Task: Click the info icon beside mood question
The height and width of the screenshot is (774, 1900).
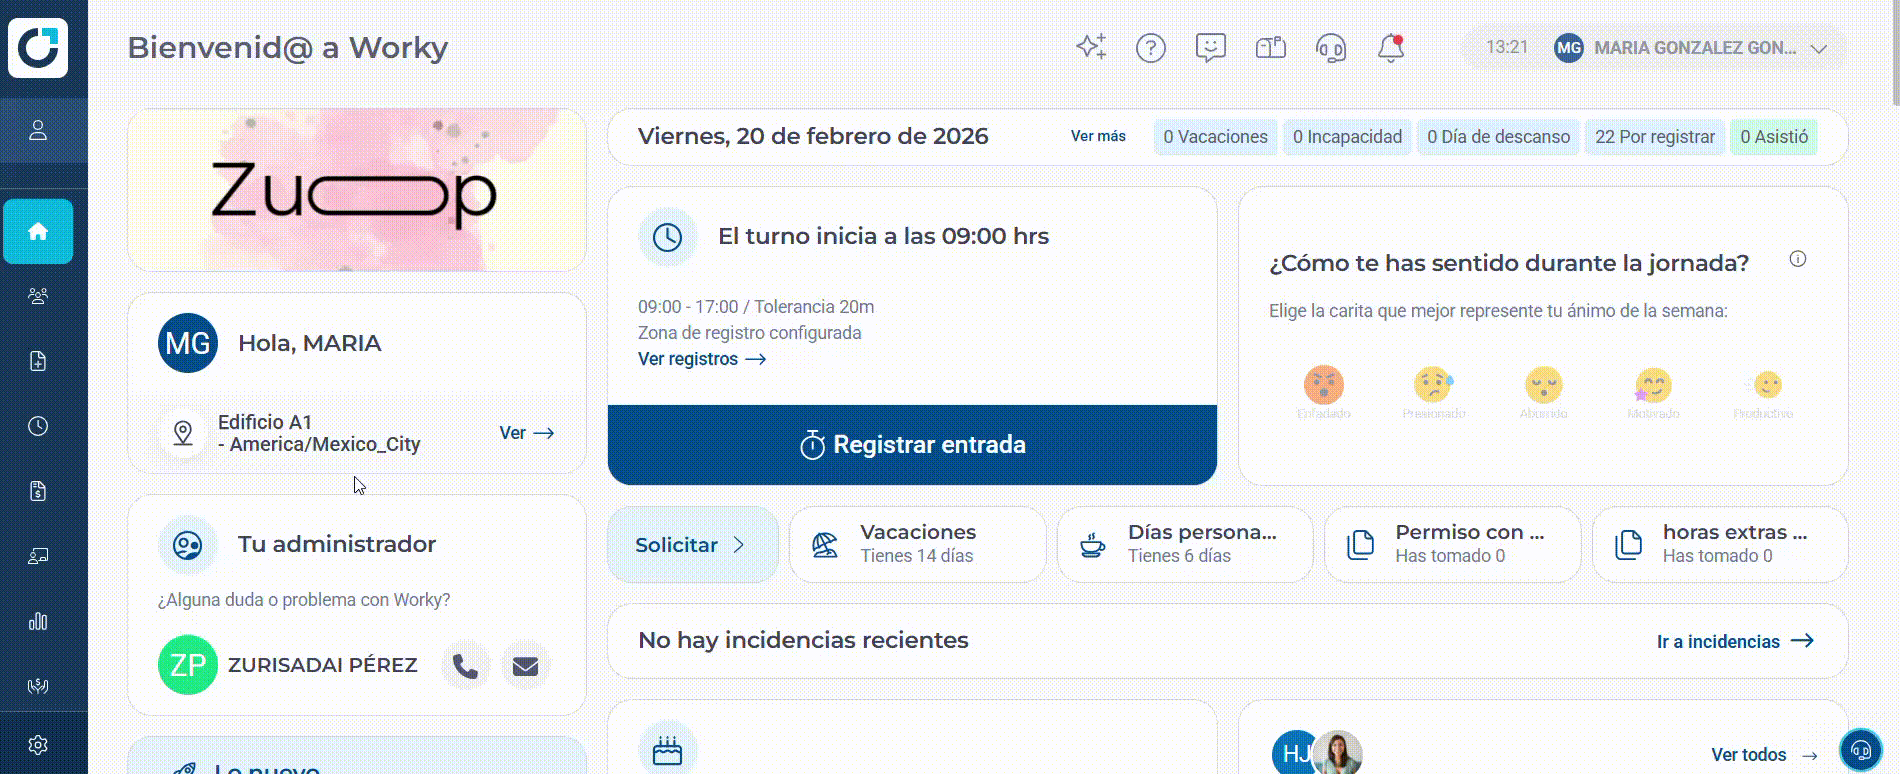Action: (x=1798, y=259)
